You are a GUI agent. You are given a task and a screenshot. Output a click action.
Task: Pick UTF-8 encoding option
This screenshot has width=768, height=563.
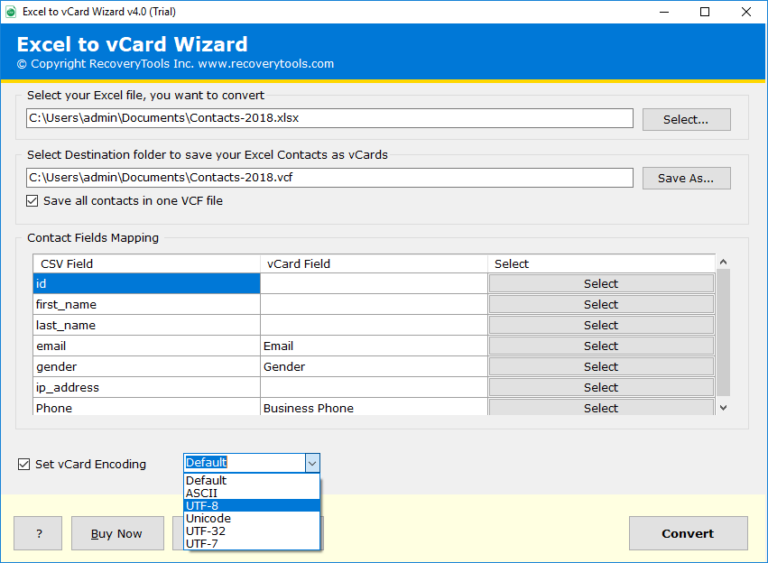coord(252,506)
